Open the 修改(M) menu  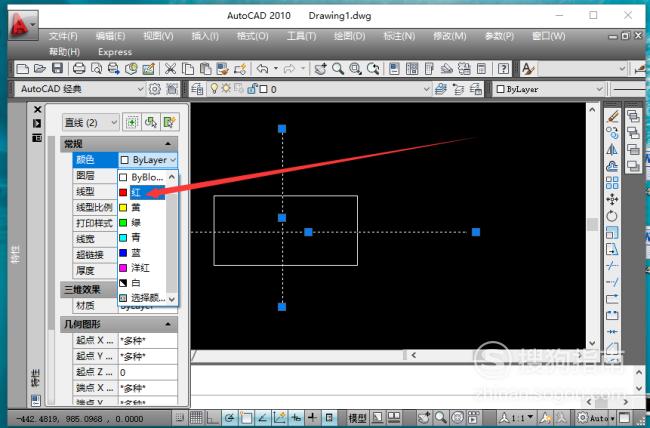449,36
